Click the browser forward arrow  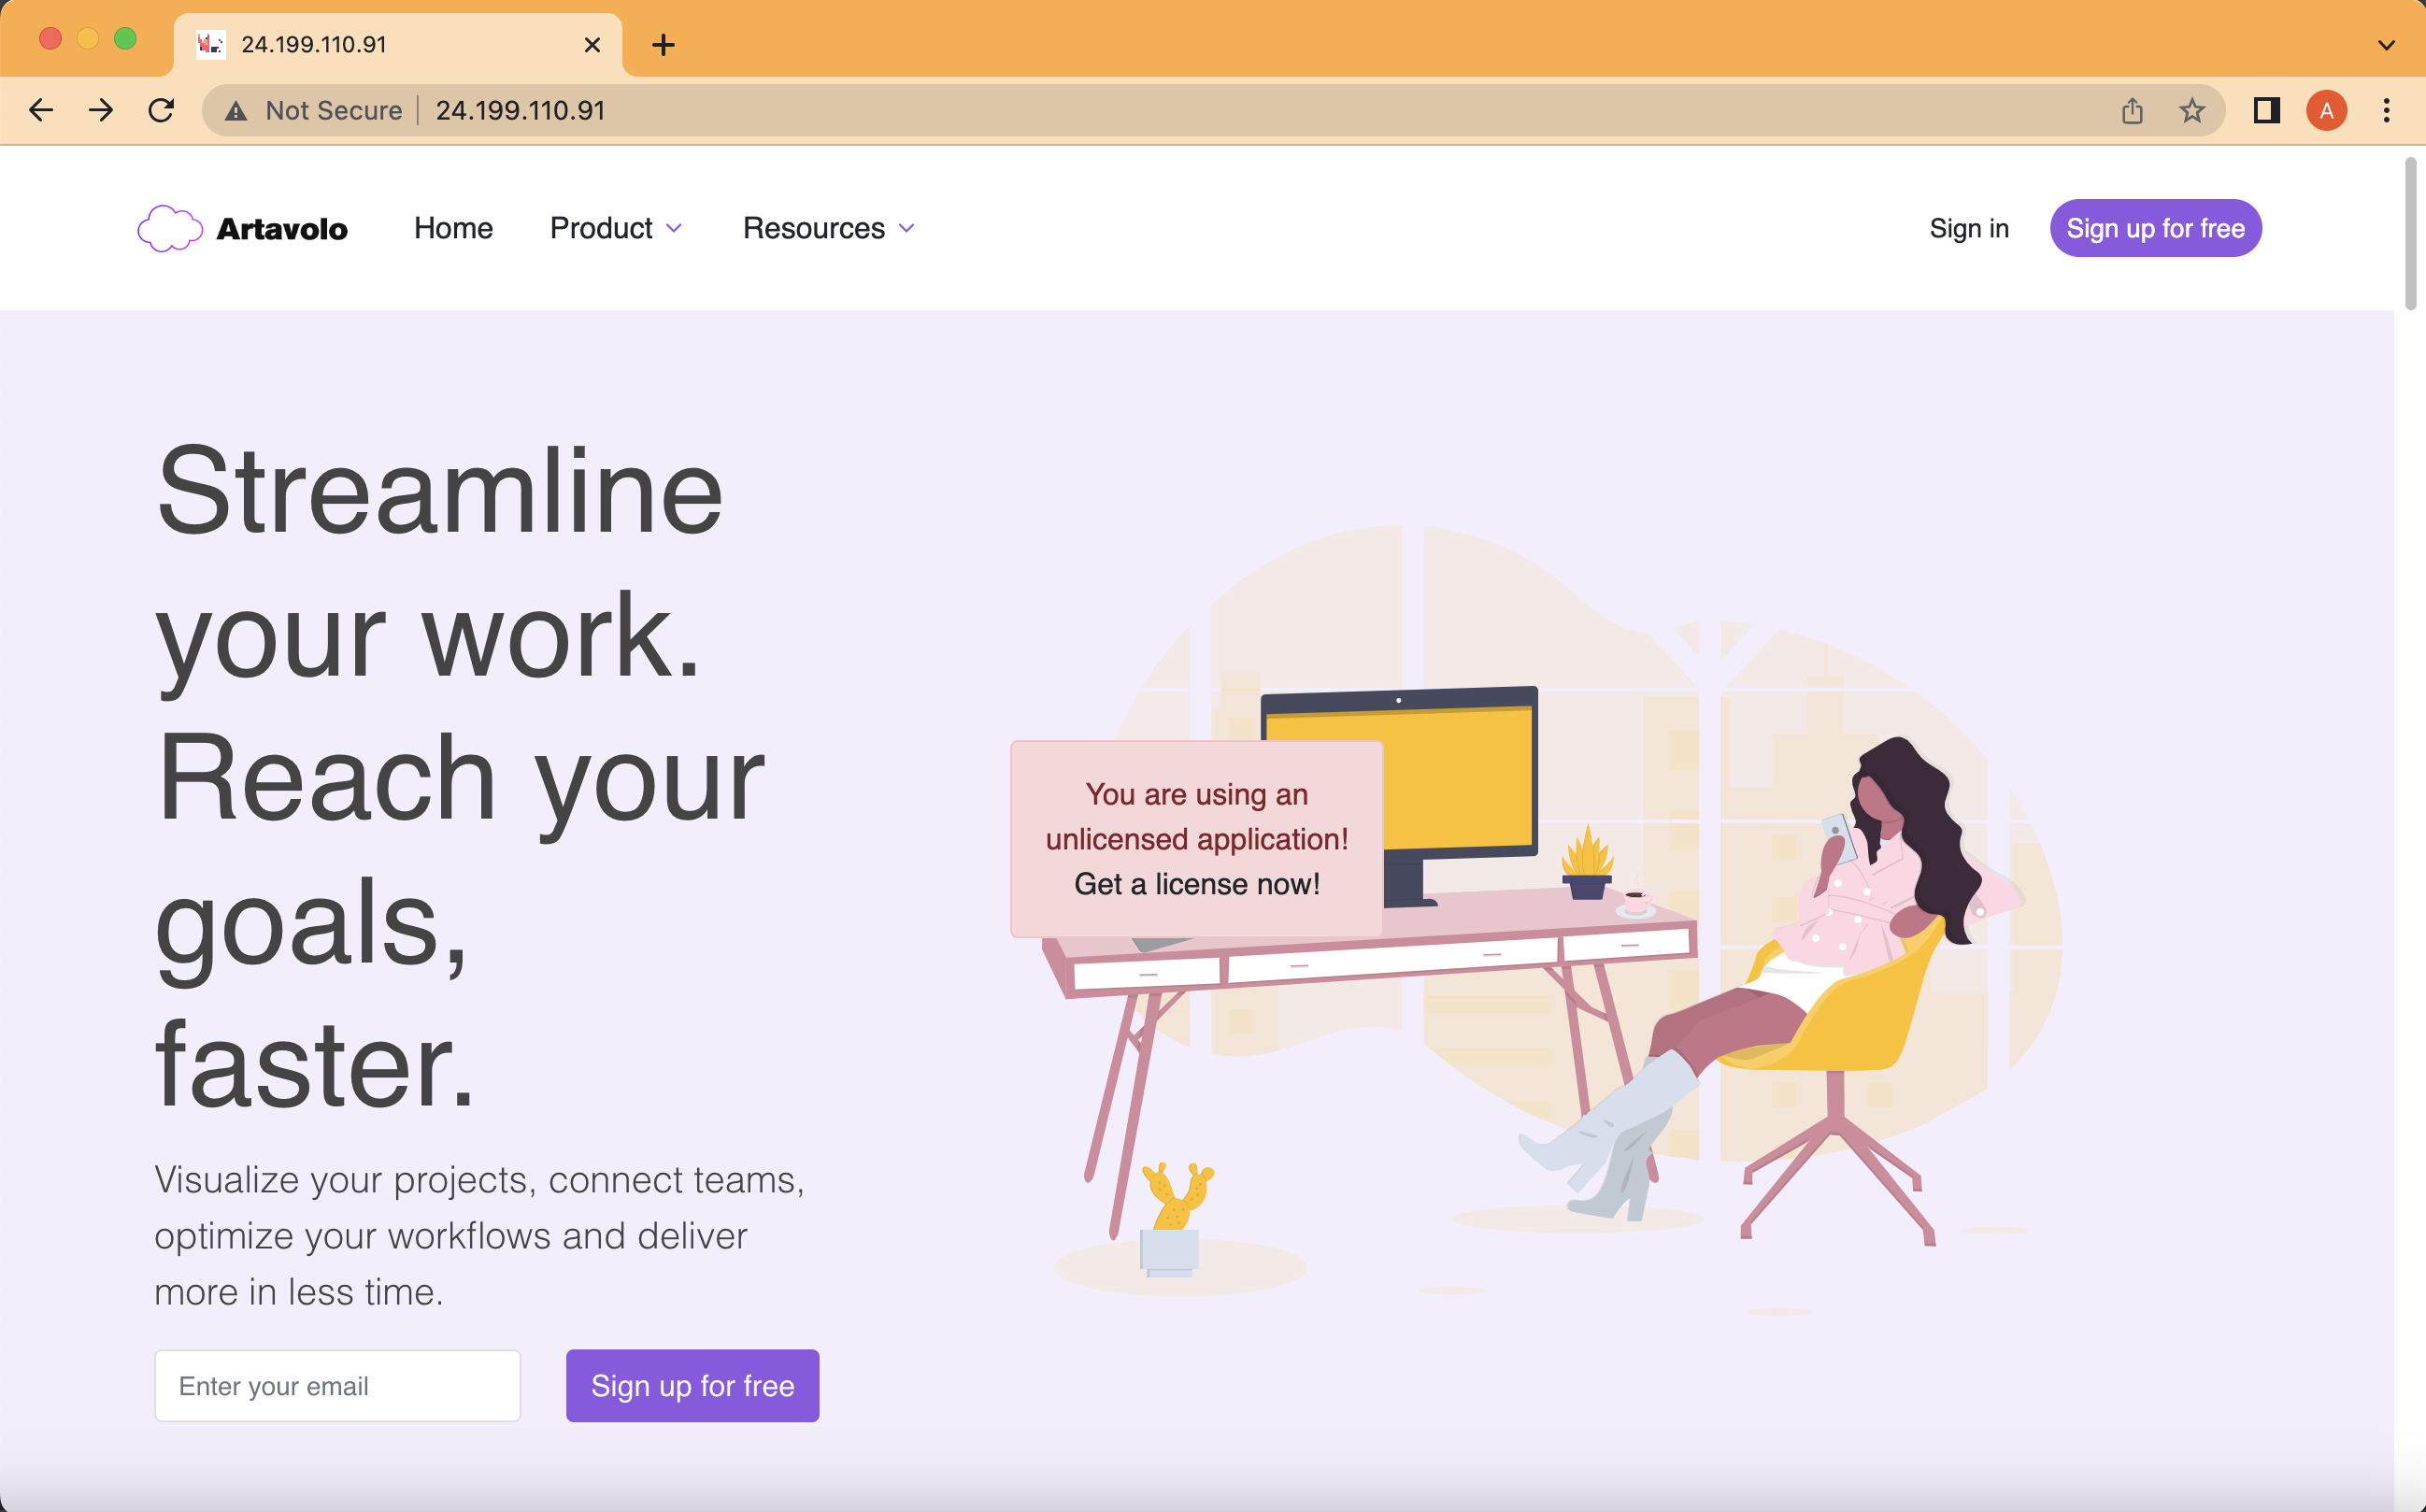click(101, 110)
